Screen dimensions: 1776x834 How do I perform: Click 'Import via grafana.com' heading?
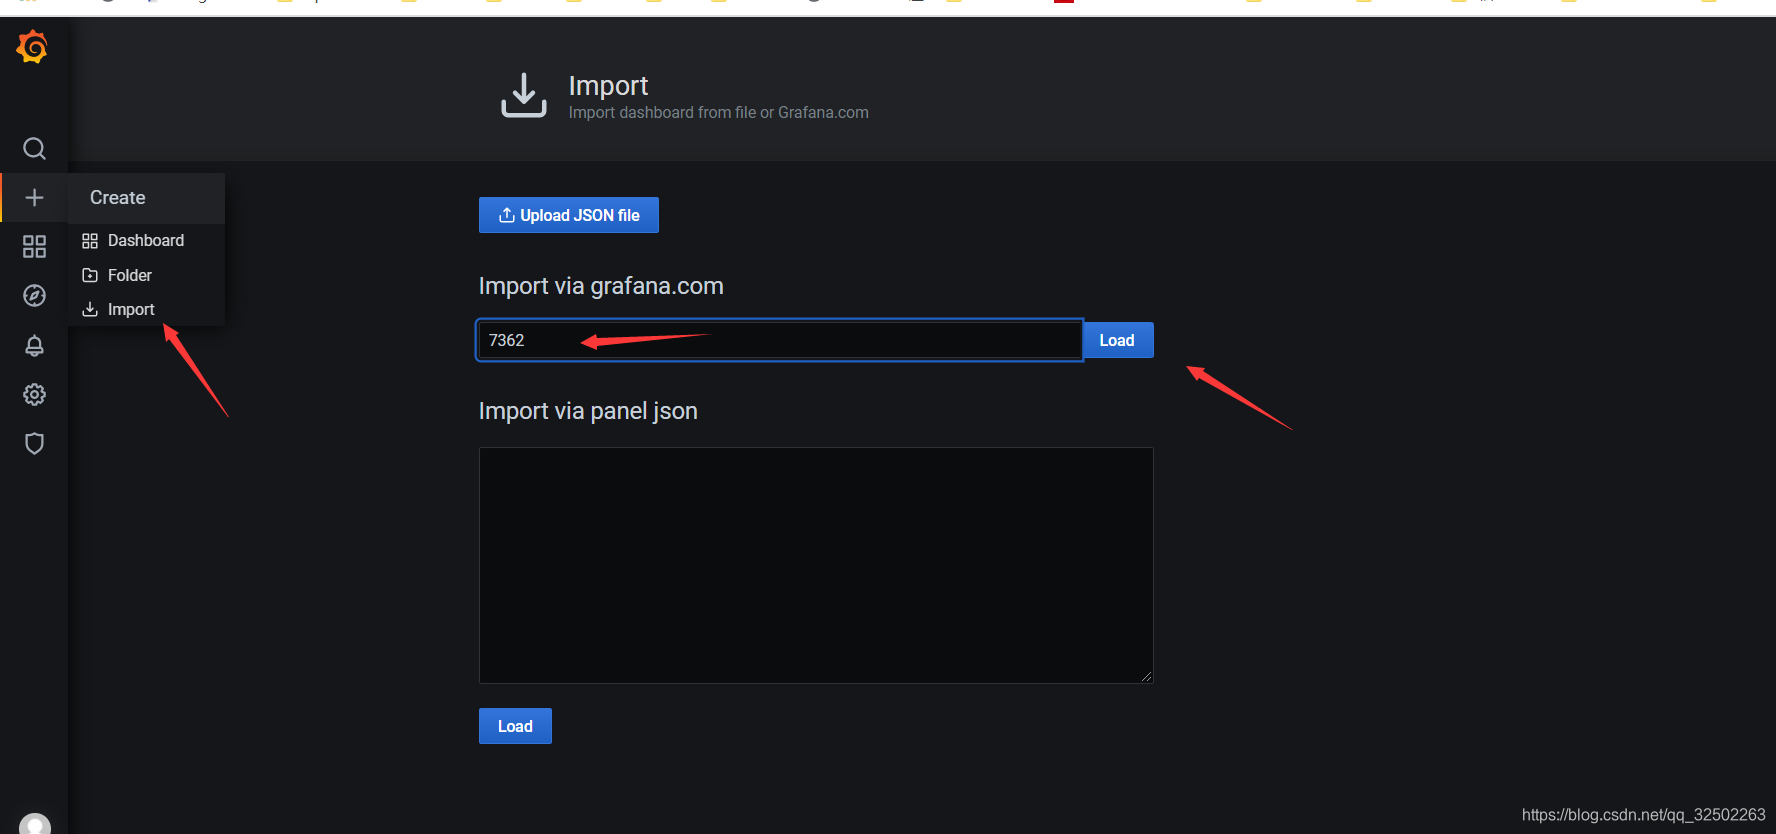(x=601, y=286)
